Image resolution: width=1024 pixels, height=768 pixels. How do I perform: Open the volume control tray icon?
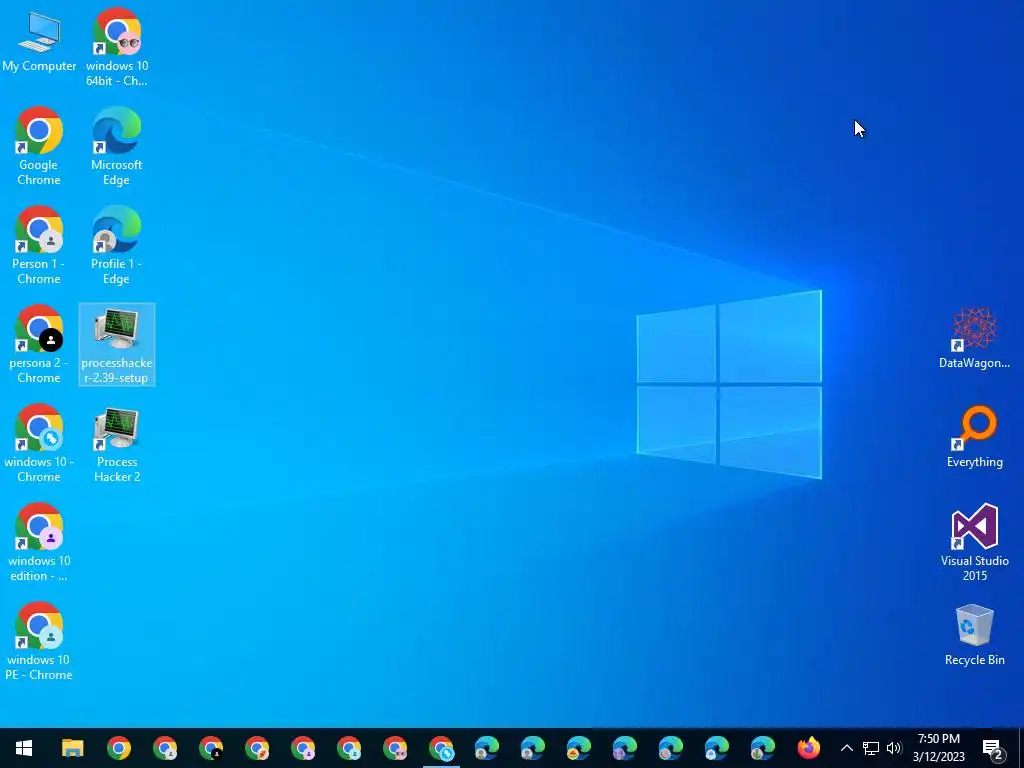click(894, 748)
